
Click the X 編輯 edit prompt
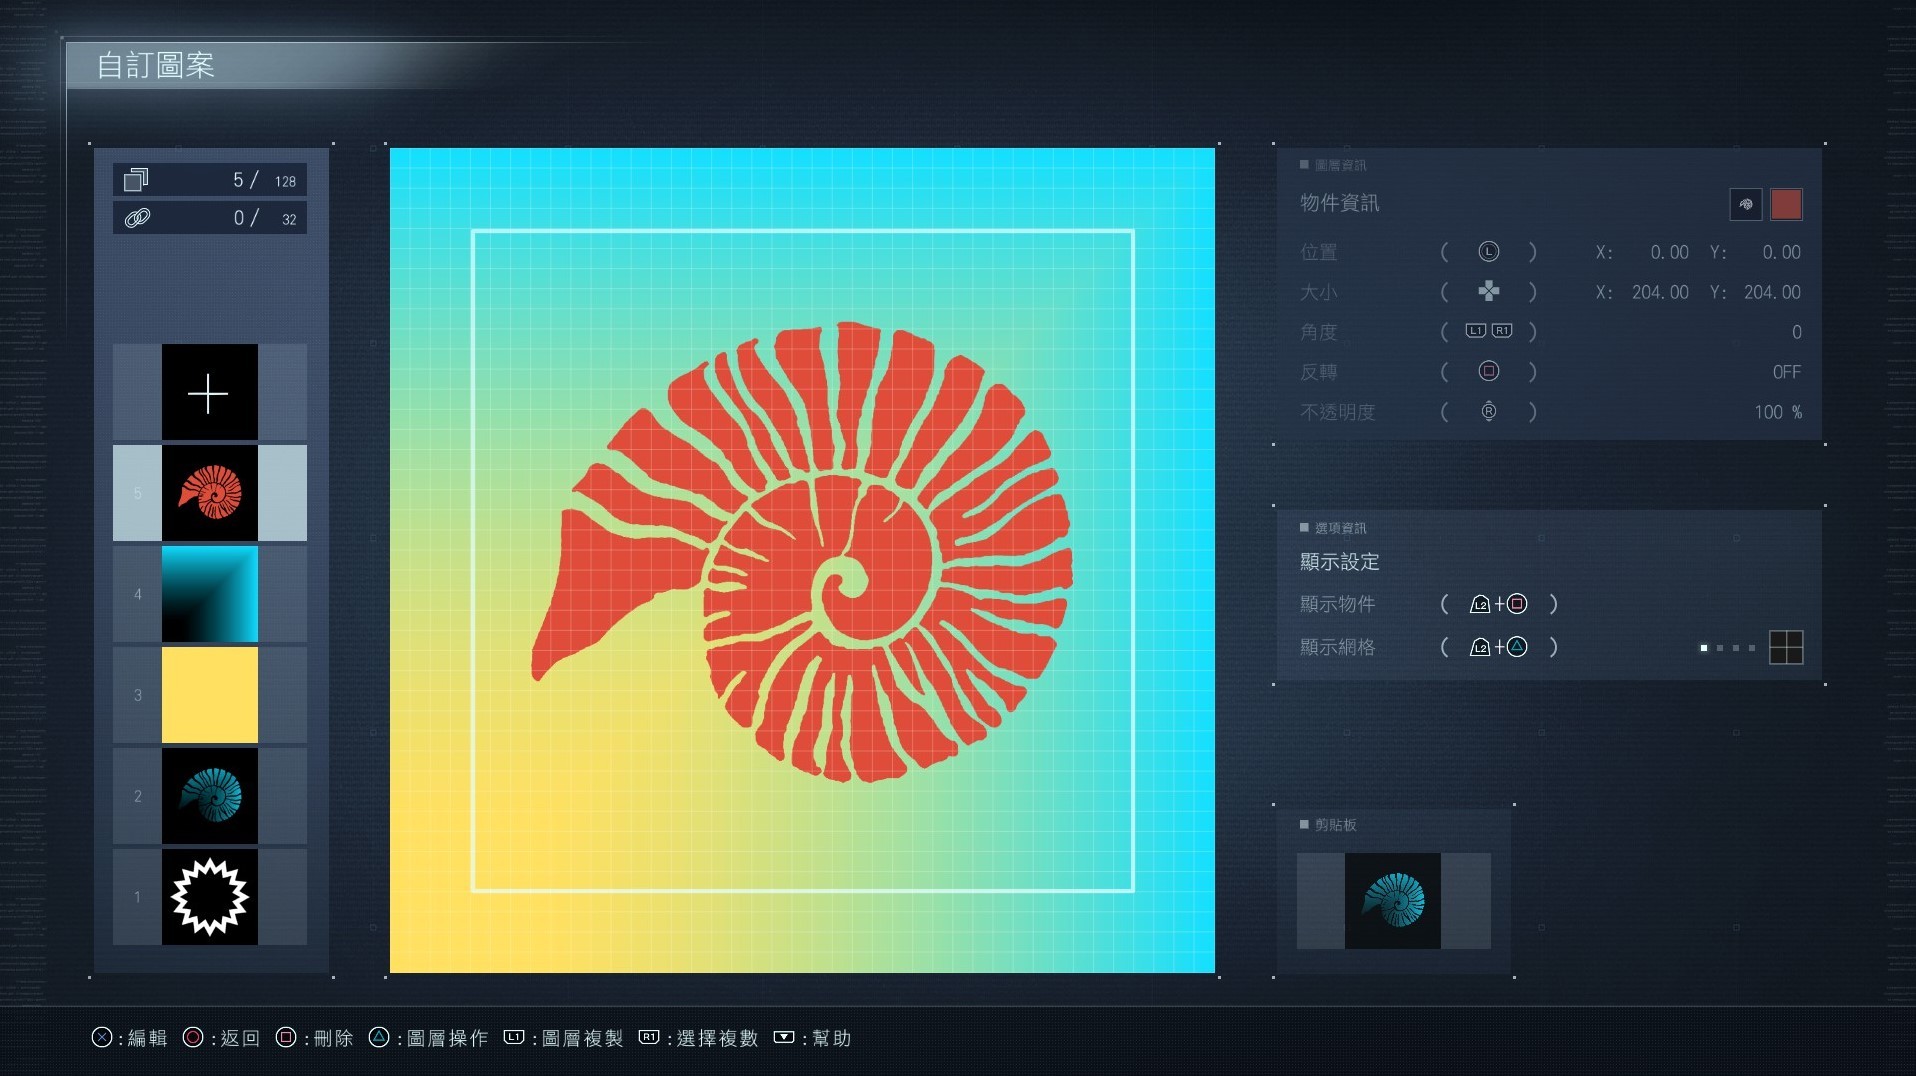(130, 1038)
